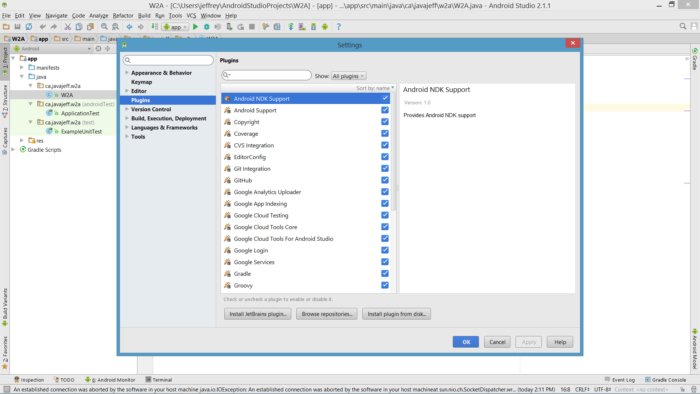Click the Open folder toolbar icon
Image resolution: width=700 pixels, height=394 pixels.
point(6,27)
